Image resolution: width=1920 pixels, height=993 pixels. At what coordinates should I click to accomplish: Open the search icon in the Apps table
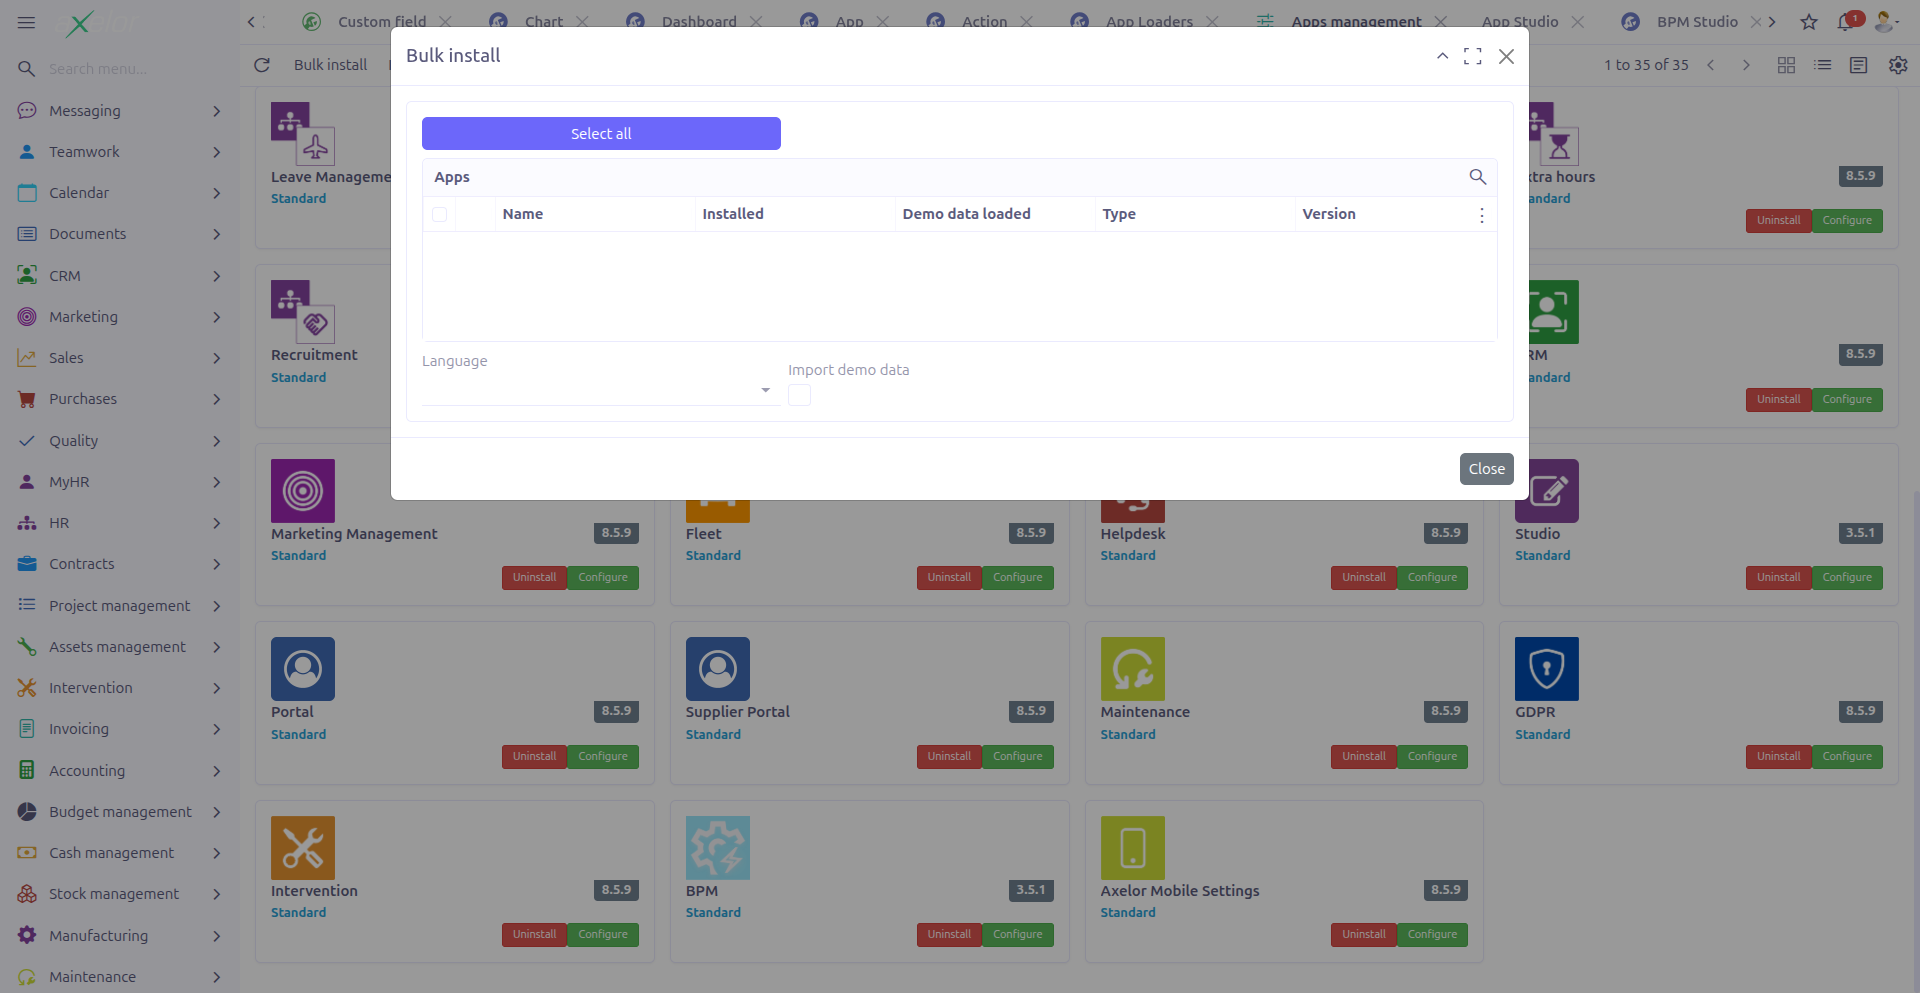1478,177
